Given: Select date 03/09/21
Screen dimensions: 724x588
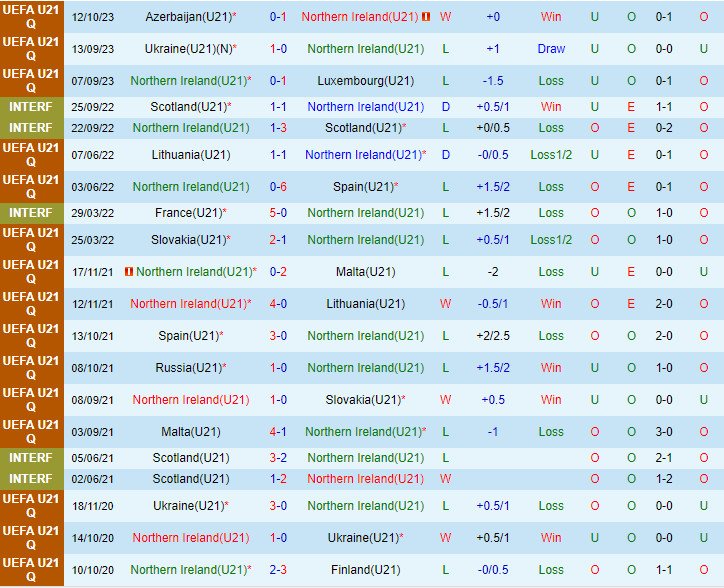Looking at the screenshot, I should (92, 431).
